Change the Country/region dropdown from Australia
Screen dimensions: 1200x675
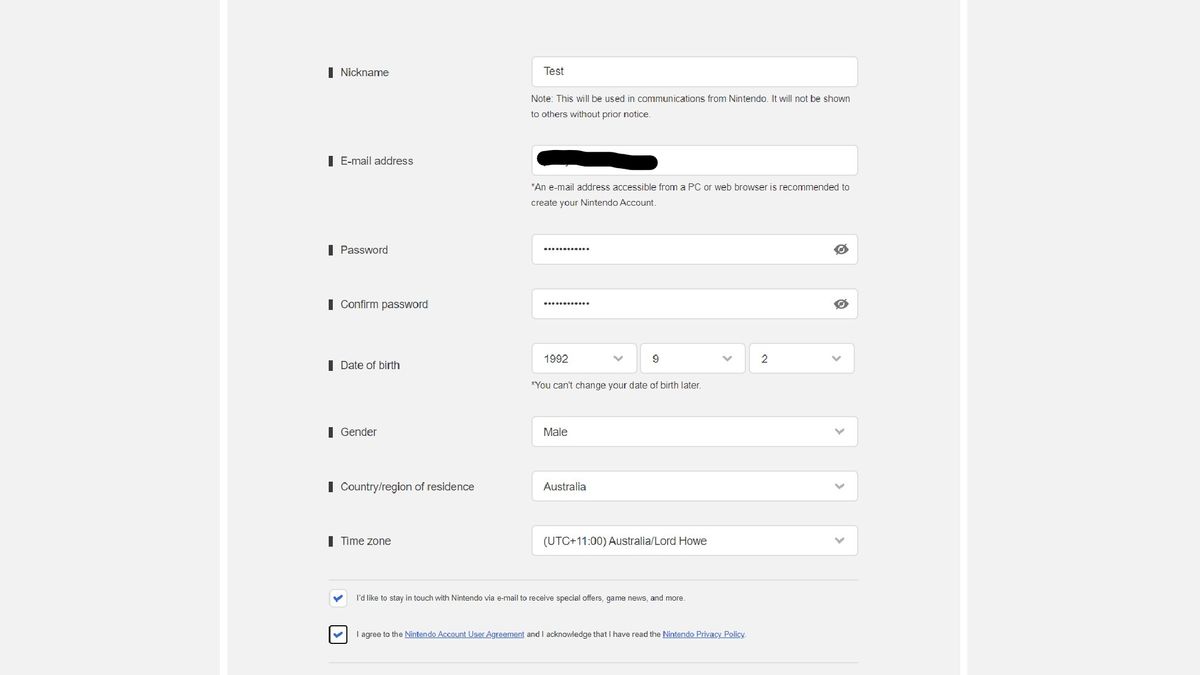(x=694, y=486)
